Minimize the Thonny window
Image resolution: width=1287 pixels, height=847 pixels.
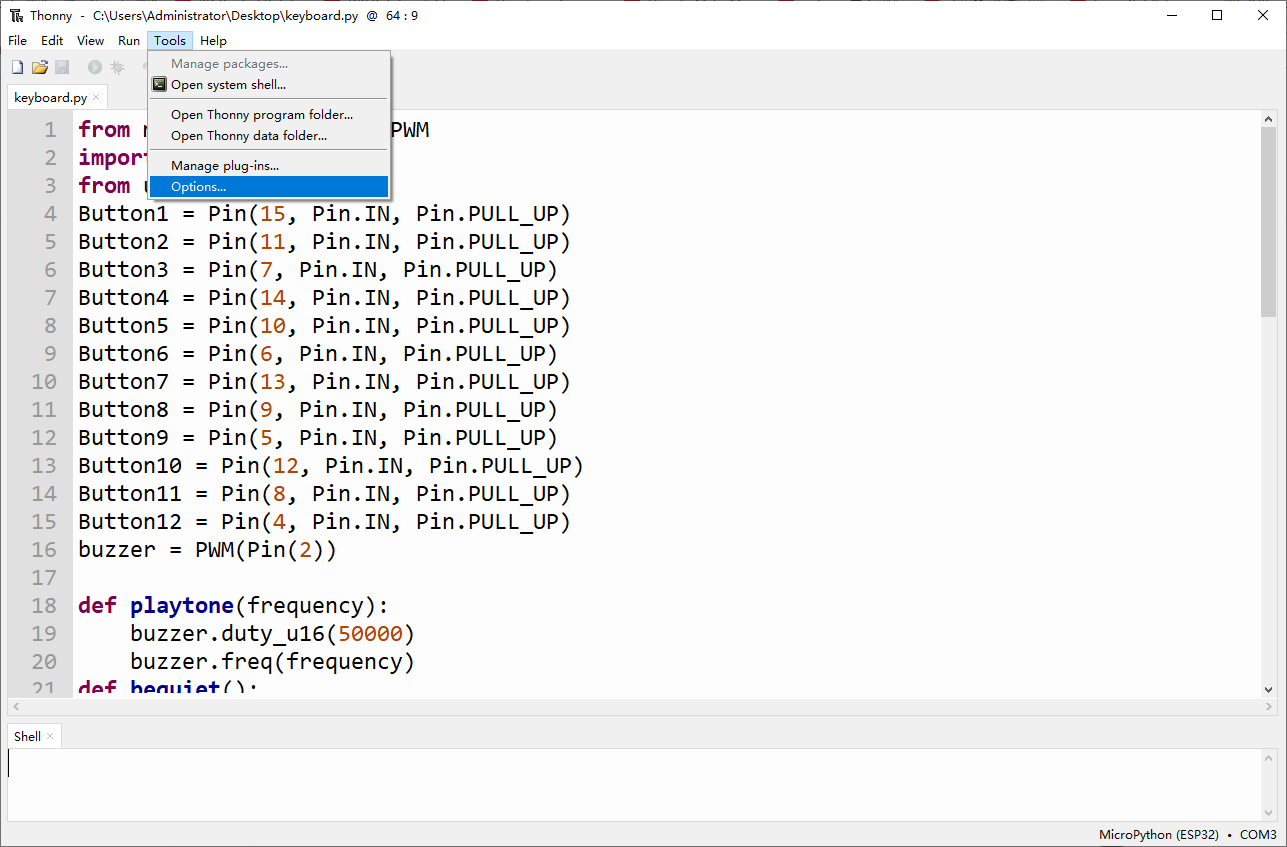click(x=1170, y=15)
